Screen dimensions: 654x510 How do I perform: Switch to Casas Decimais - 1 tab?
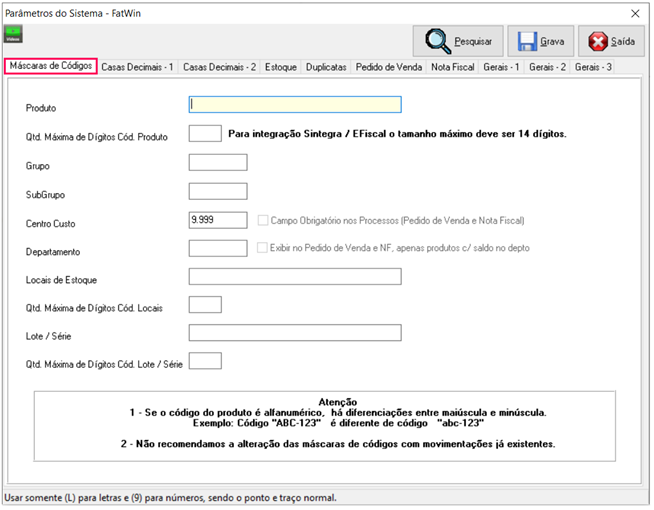pos(138,67)
